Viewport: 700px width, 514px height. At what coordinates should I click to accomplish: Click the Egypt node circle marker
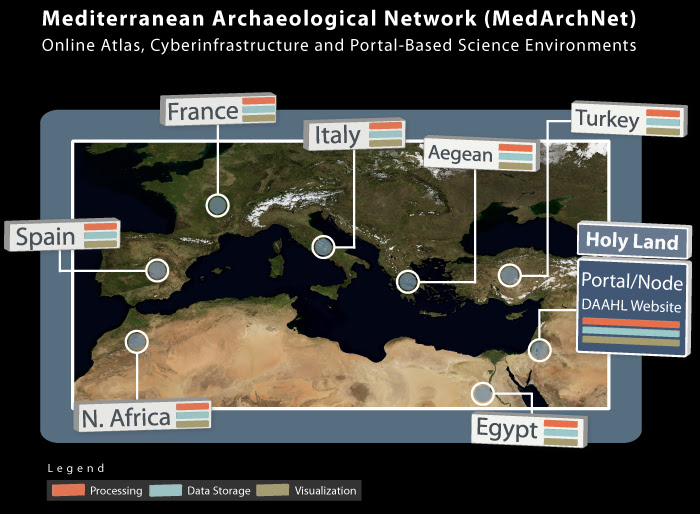click(x=483, y=393)
